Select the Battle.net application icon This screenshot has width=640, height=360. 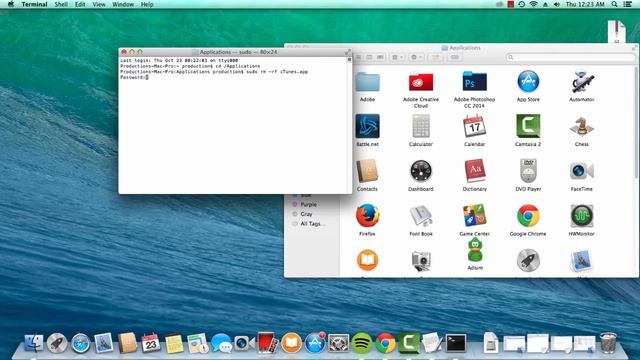367,126
